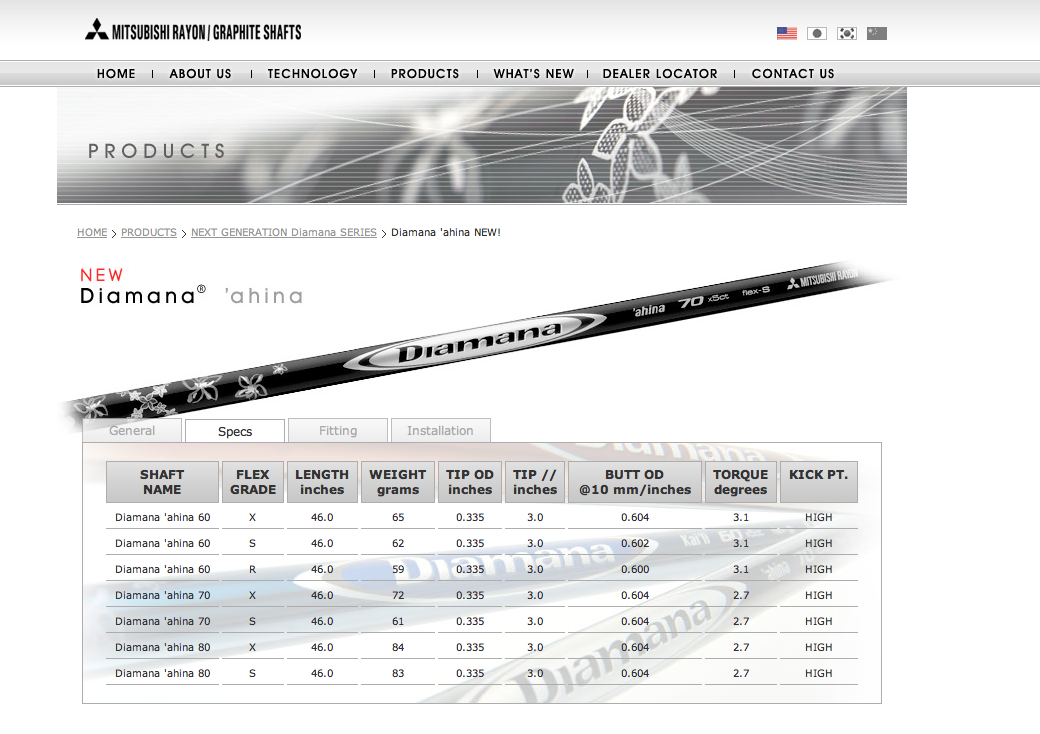The height and width of the screenshot is (734, 1040).
Task: Click the 'Diamana 'ahina NEW!' breadcrumb text
Action: pos(446,232)
